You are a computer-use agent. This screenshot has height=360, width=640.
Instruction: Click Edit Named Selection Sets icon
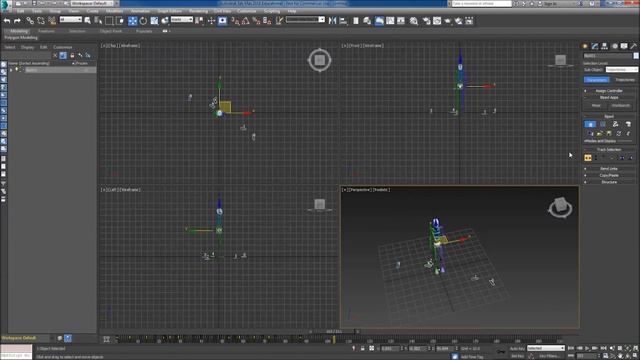pyautogui.click(x=279, y=21)
